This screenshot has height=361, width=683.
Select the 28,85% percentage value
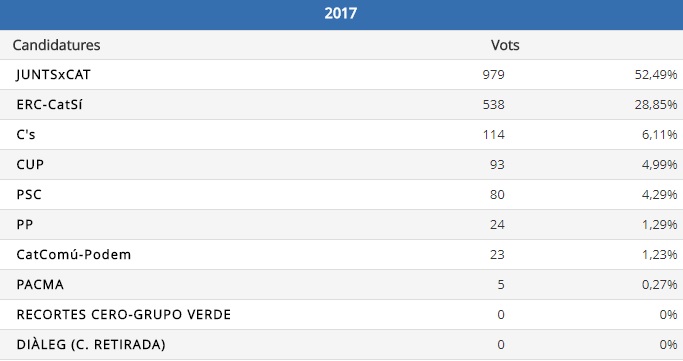coord(656,105)
